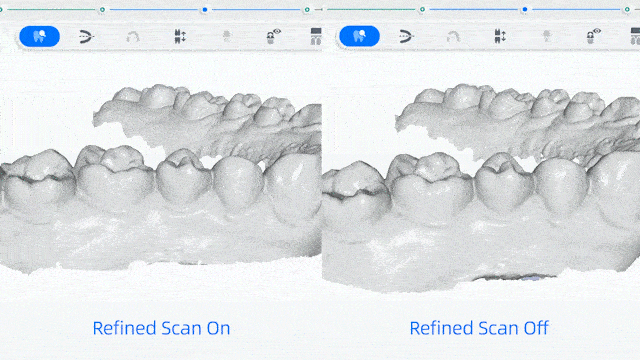
Task: Select the first green step marker above the Refined Scan On panel
Action: [102, 9]
